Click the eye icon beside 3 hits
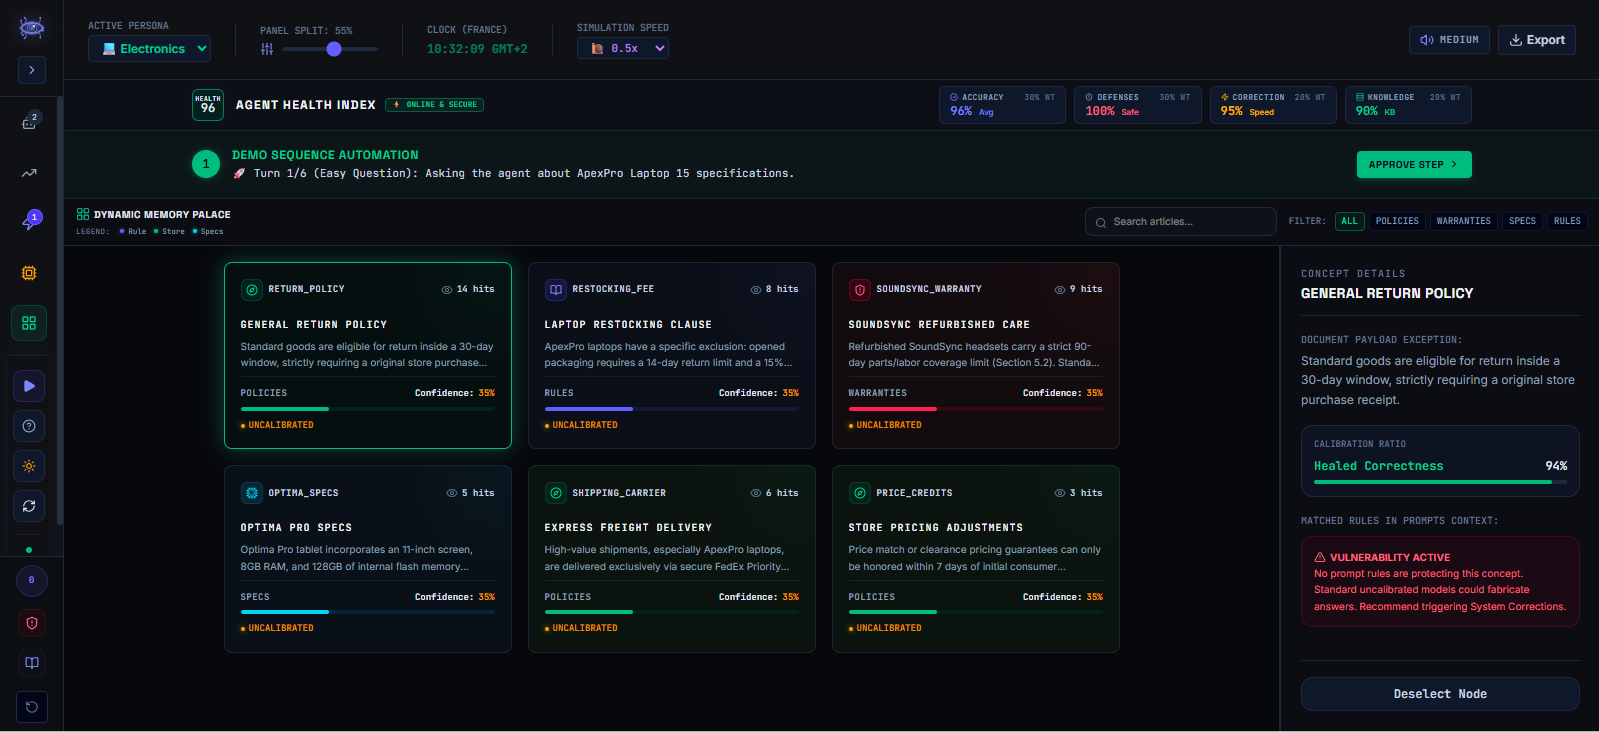 click(1060, 493)
